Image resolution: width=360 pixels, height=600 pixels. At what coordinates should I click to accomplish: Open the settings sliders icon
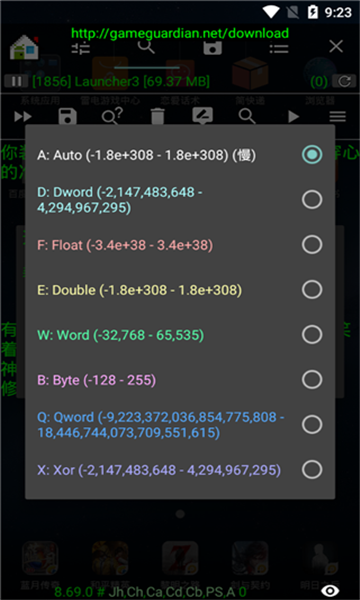(x=81, y=47)
